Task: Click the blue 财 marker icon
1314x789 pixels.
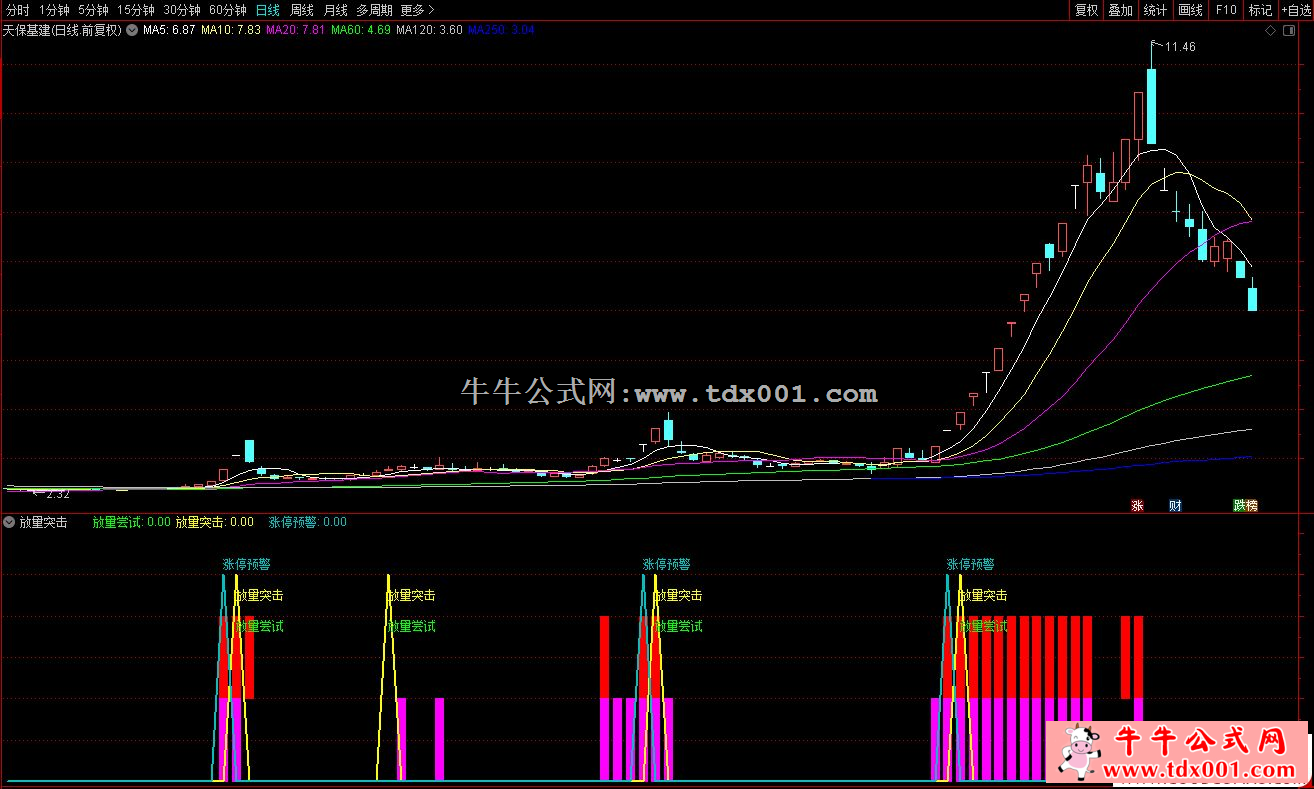Action: [x=1175, y=506]
